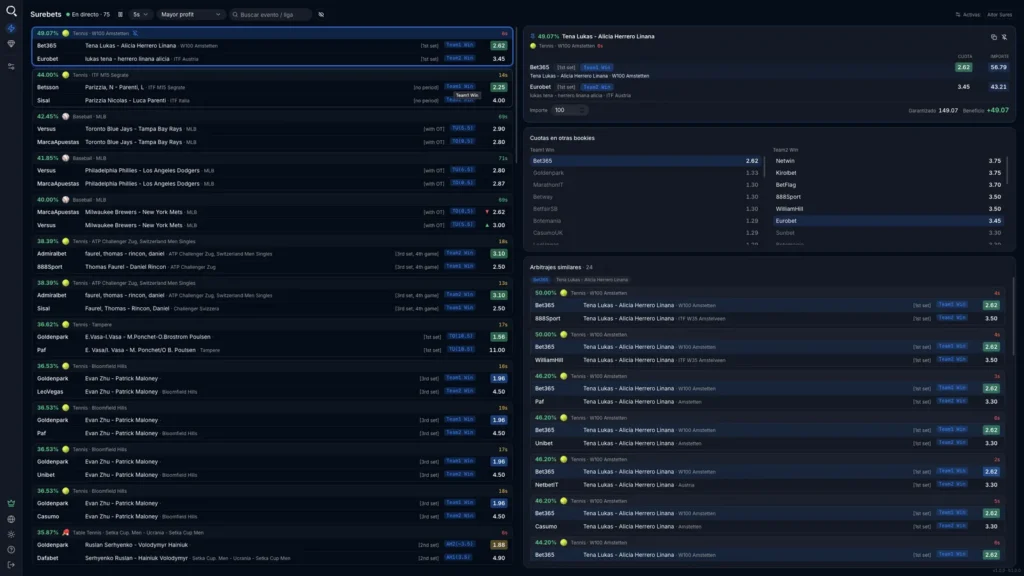The height and width of the screenshot is (576, 1024).
Task: Click the Bet365 odds 2.62 in the top surebet
Action: click(498, 46)
